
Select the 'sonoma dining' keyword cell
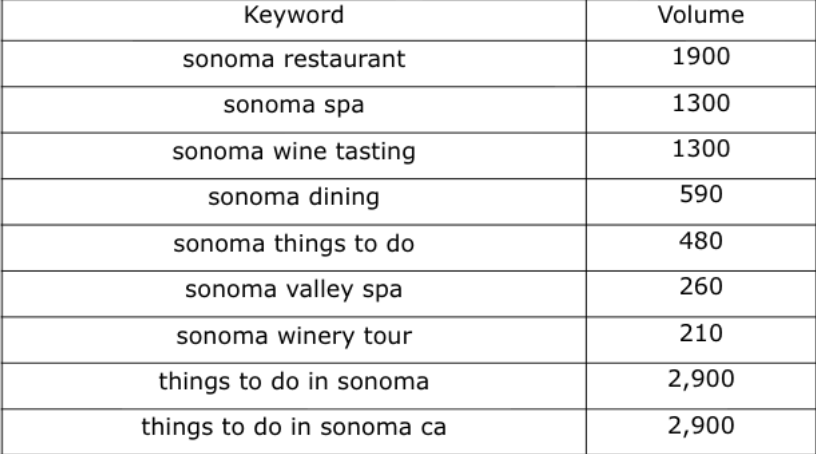pyautogui.click(x=293, y=197)
